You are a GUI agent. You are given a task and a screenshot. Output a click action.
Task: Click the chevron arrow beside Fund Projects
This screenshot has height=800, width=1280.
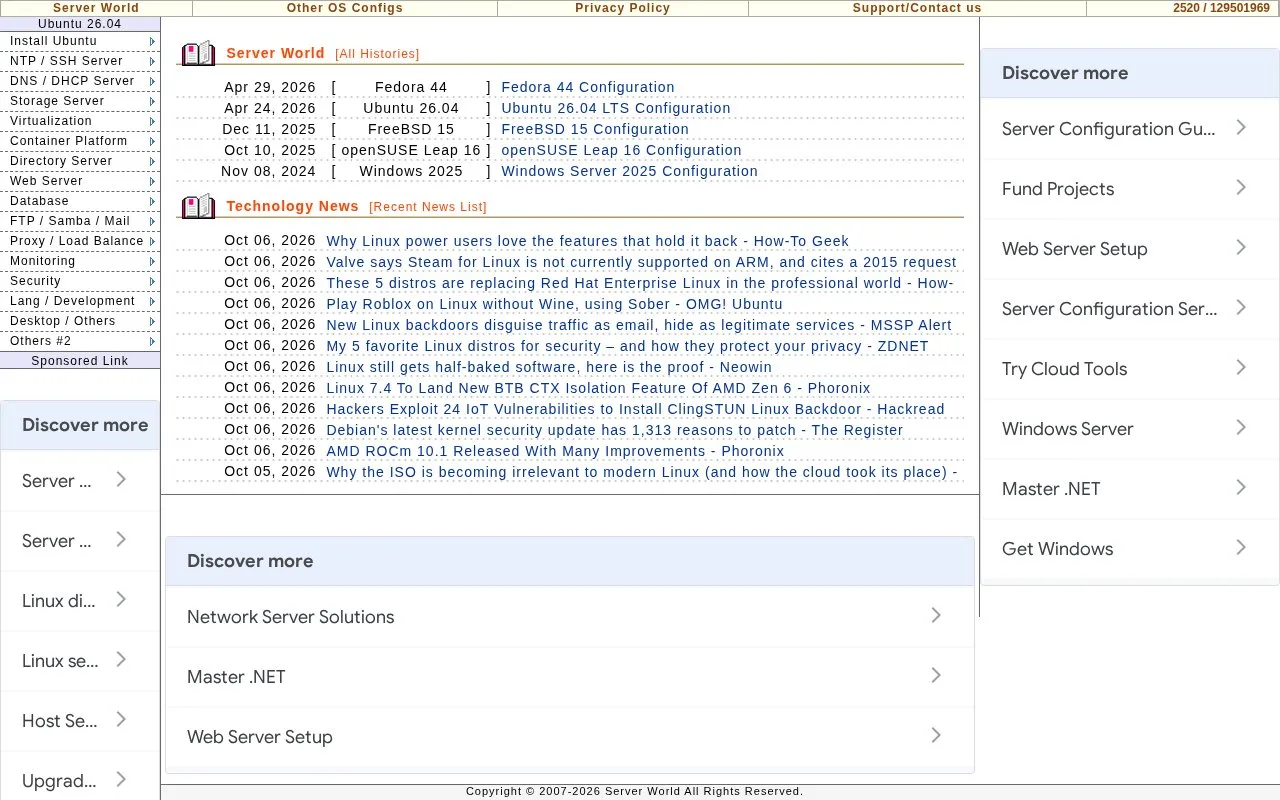tap(1241, 188)
